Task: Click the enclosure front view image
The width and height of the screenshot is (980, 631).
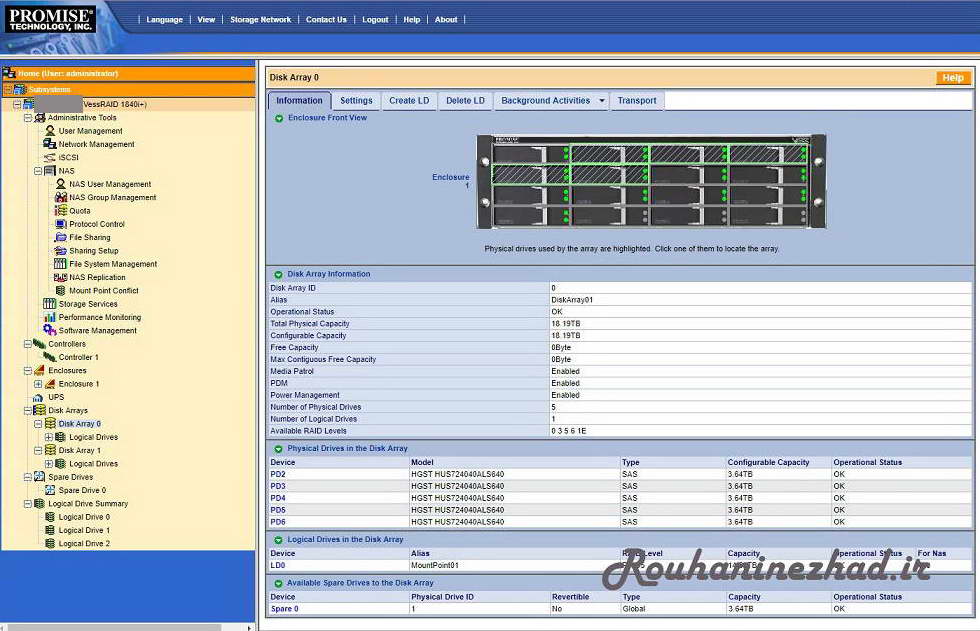Action: (x=651, y=181)
